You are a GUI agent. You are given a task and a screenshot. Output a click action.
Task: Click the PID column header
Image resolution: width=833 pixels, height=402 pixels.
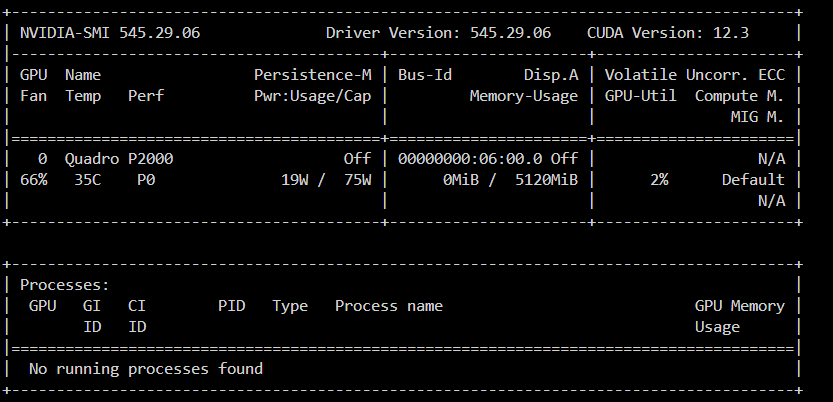tap(232, 306)
